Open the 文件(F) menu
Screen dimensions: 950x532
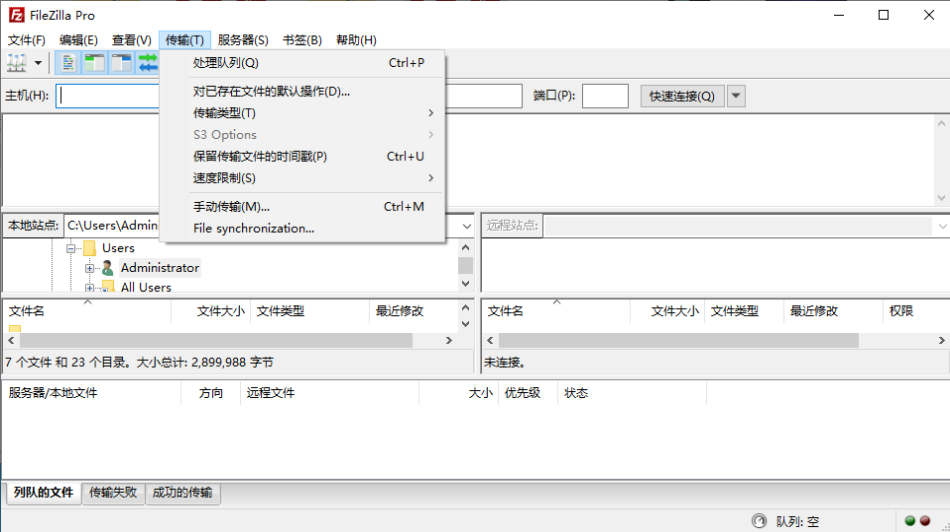point(26,40)
